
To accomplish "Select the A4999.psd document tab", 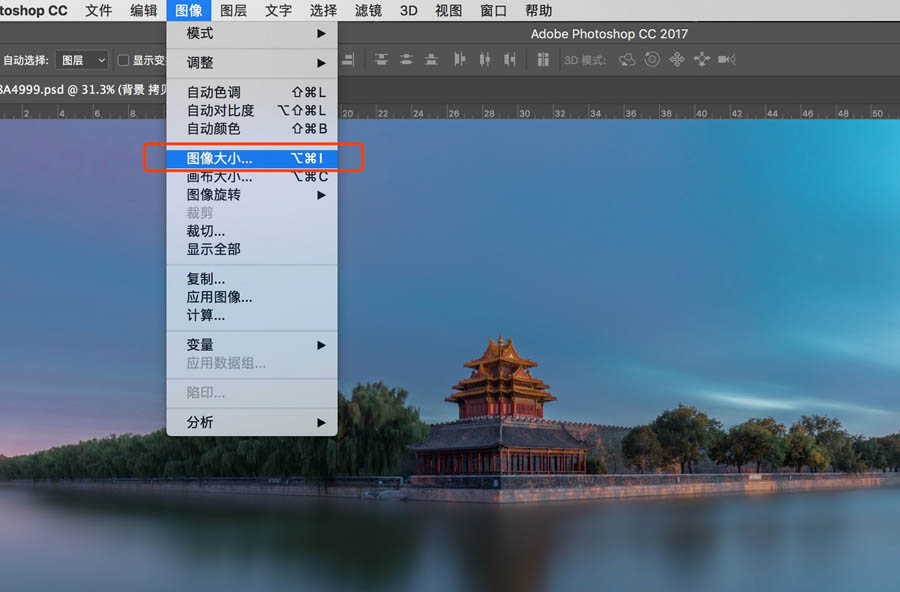I will click(83, 90).
